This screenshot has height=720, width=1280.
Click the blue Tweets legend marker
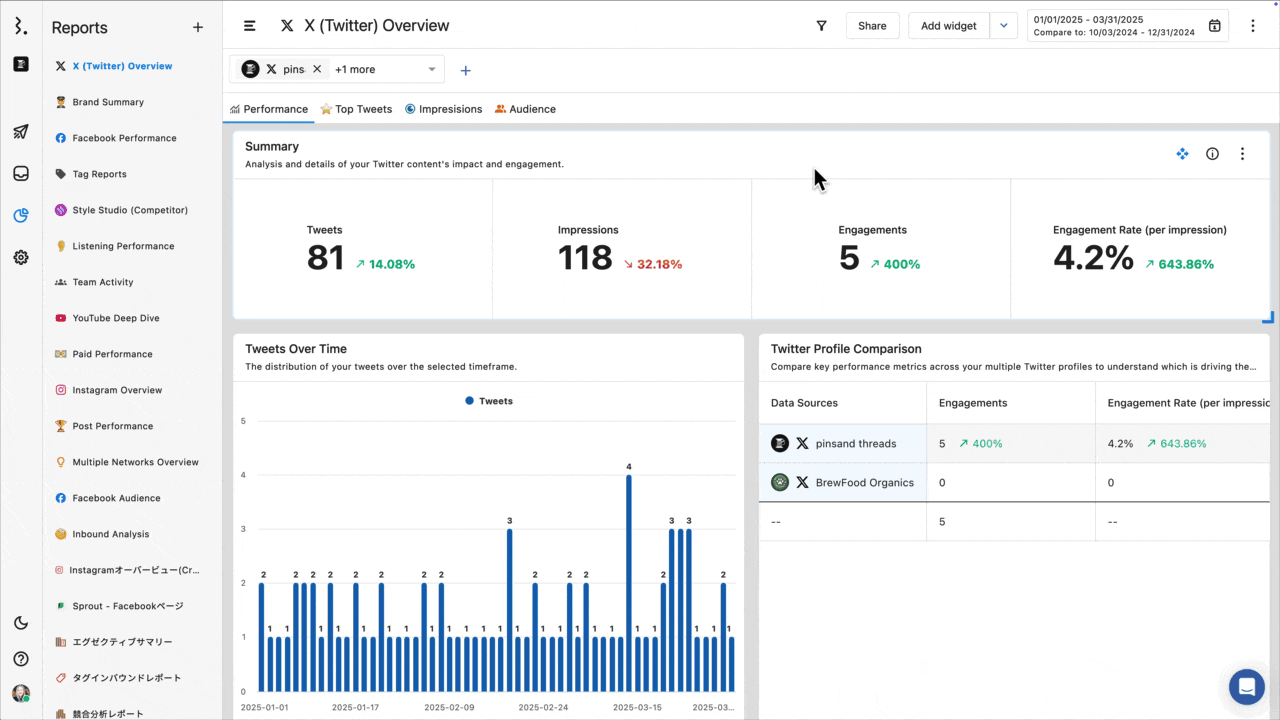(469, 400)
